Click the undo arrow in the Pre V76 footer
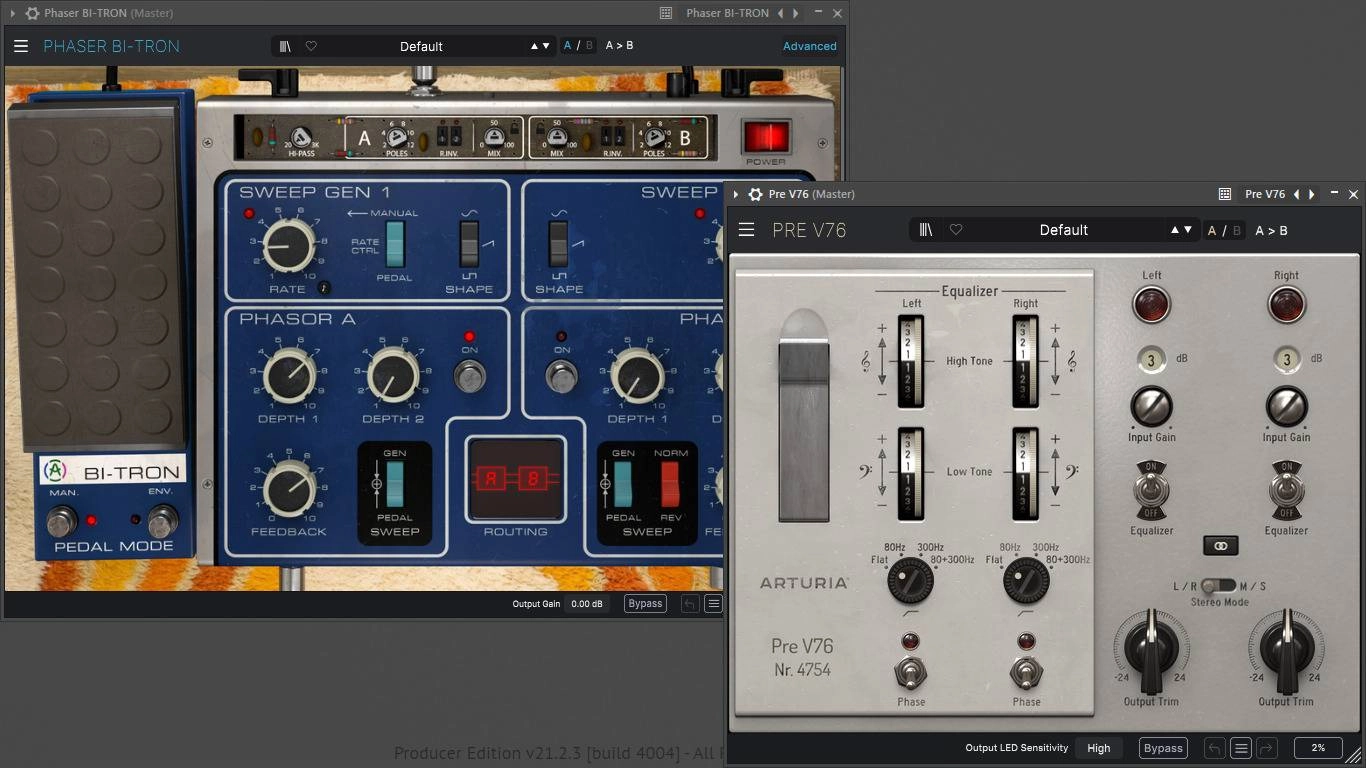The image size is (1366, 768). click(x=1214, y=748)
